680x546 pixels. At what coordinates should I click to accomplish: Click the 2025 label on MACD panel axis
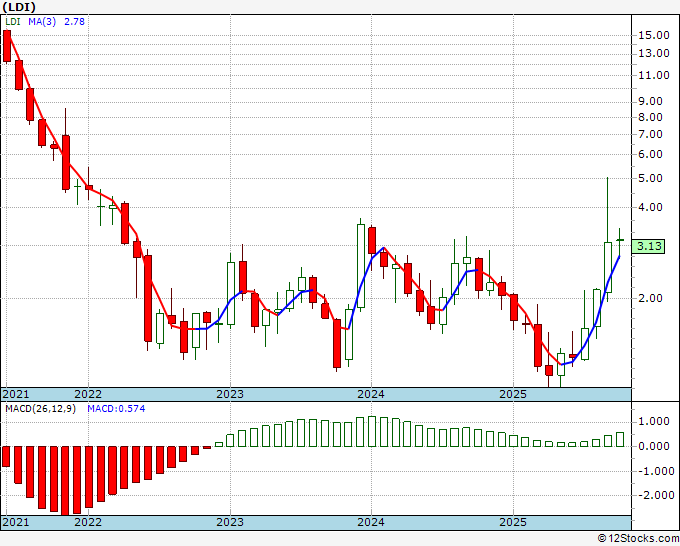[513, 522]
